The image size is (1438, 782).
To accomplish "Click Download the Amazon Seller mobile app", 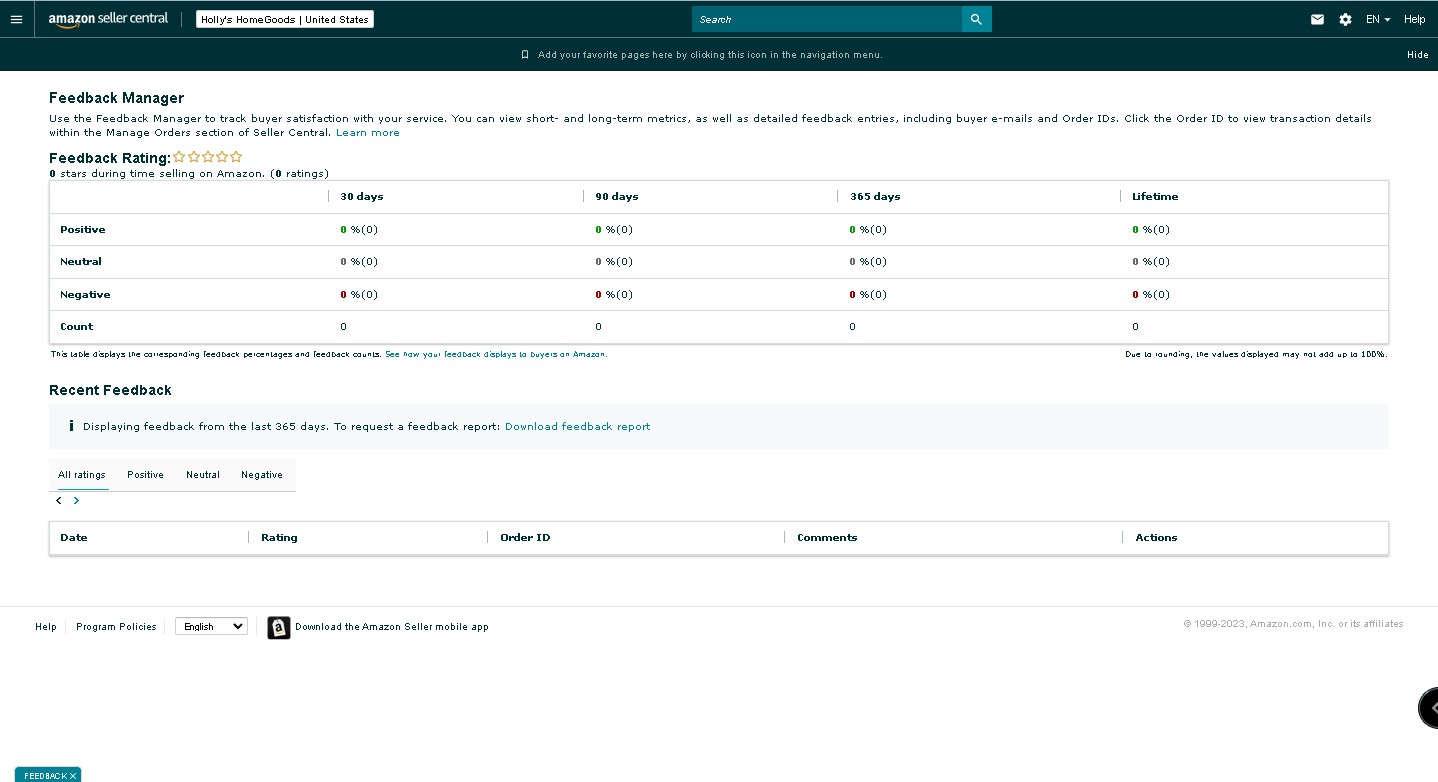I will [392, 627].
